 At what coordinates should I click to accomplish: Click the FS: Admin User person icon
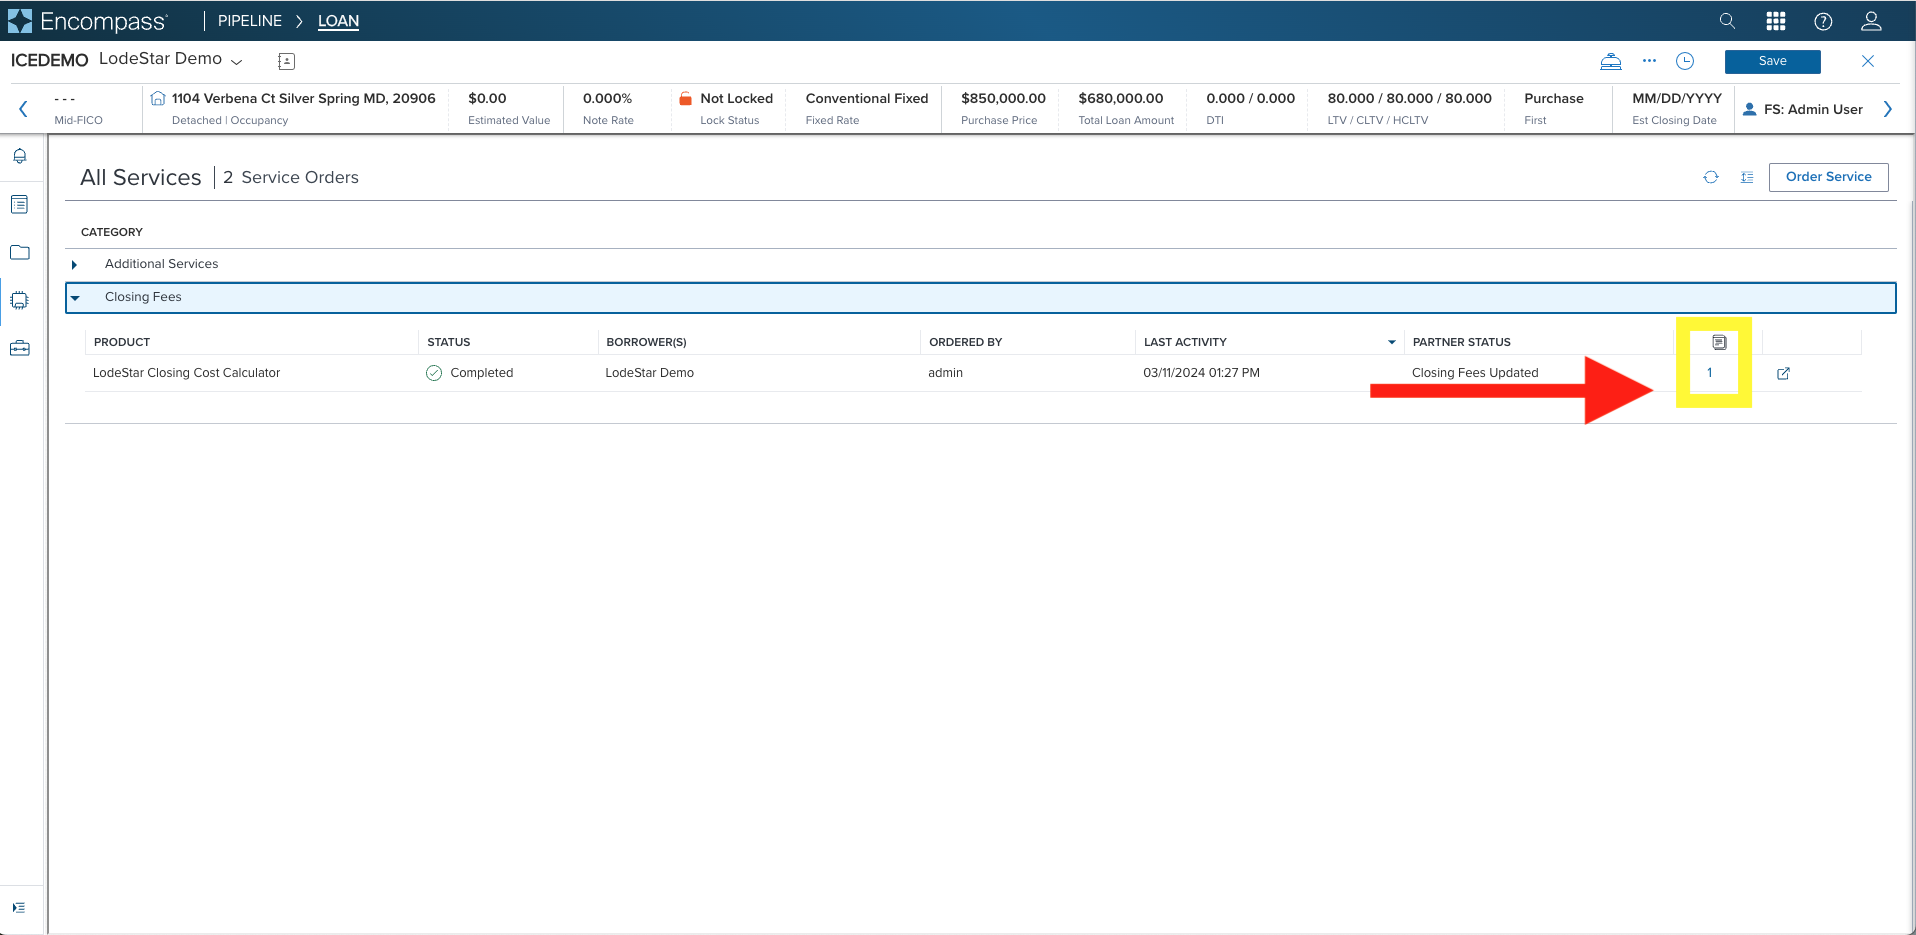(1750, 109)
